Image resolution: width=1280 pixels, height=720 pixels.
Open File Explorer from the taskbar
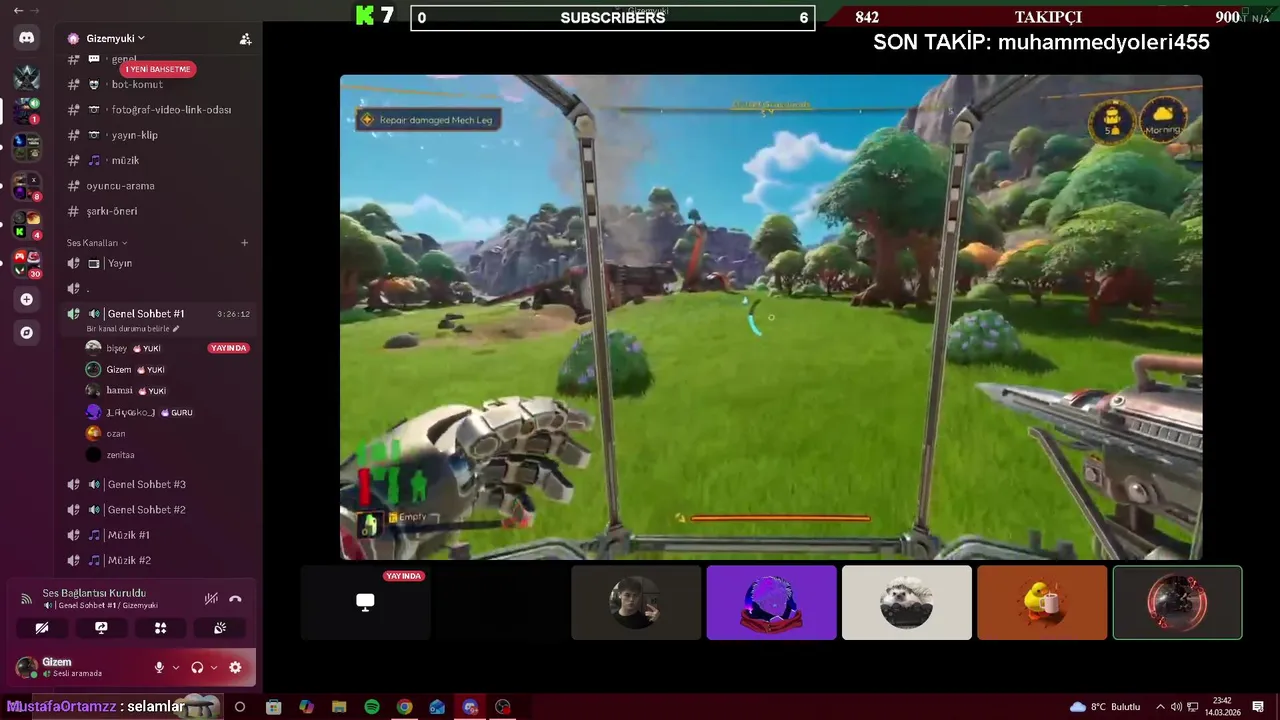(x=339, y=707)
